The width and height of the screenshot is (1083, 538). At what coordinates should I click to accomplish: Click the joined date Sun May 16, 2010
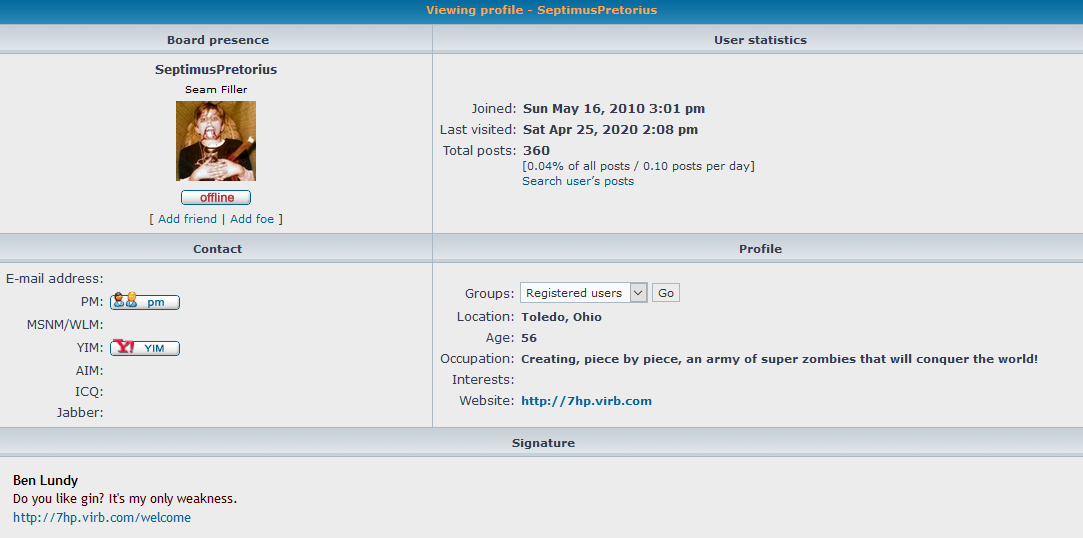(614, 108)
